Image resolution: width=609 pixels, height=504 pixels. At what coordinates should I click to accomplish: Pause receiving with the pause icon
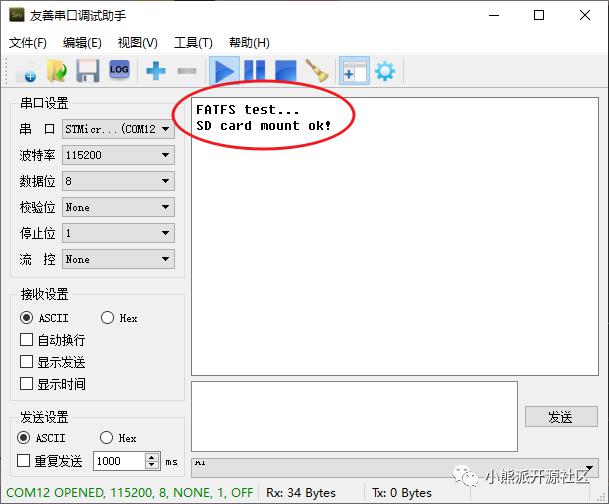point(255,71)
